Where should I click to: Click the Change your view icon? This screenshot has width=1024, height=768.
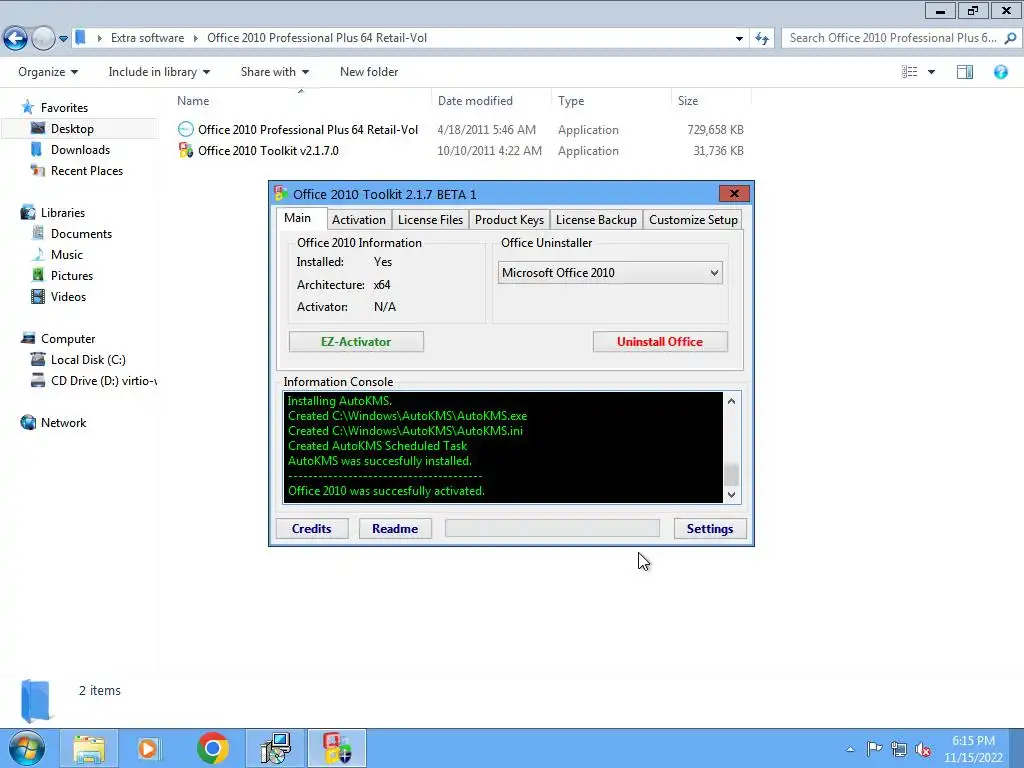point(910,72)
